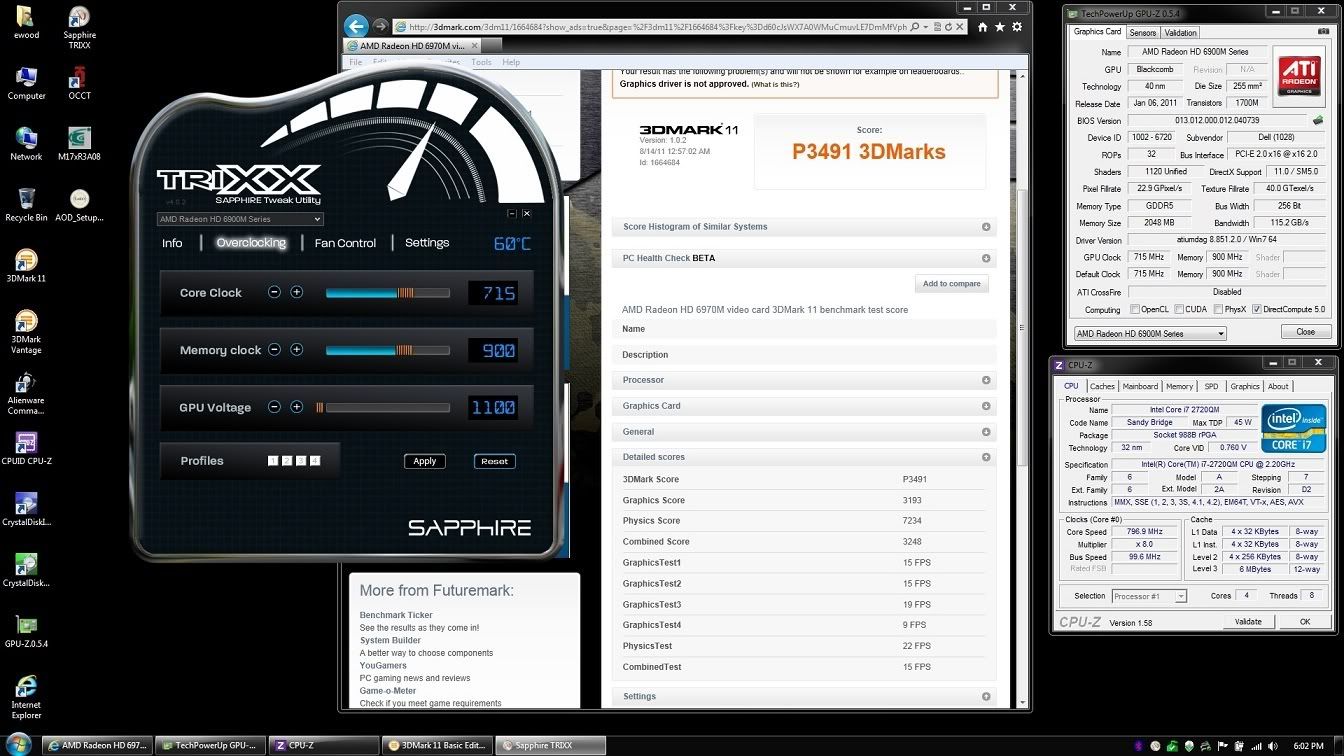Image resolution: width=1344 pixels, height=756 pixels.
Task: Click GPU-Z screenshot camera icon
Action: (1322, 32)
